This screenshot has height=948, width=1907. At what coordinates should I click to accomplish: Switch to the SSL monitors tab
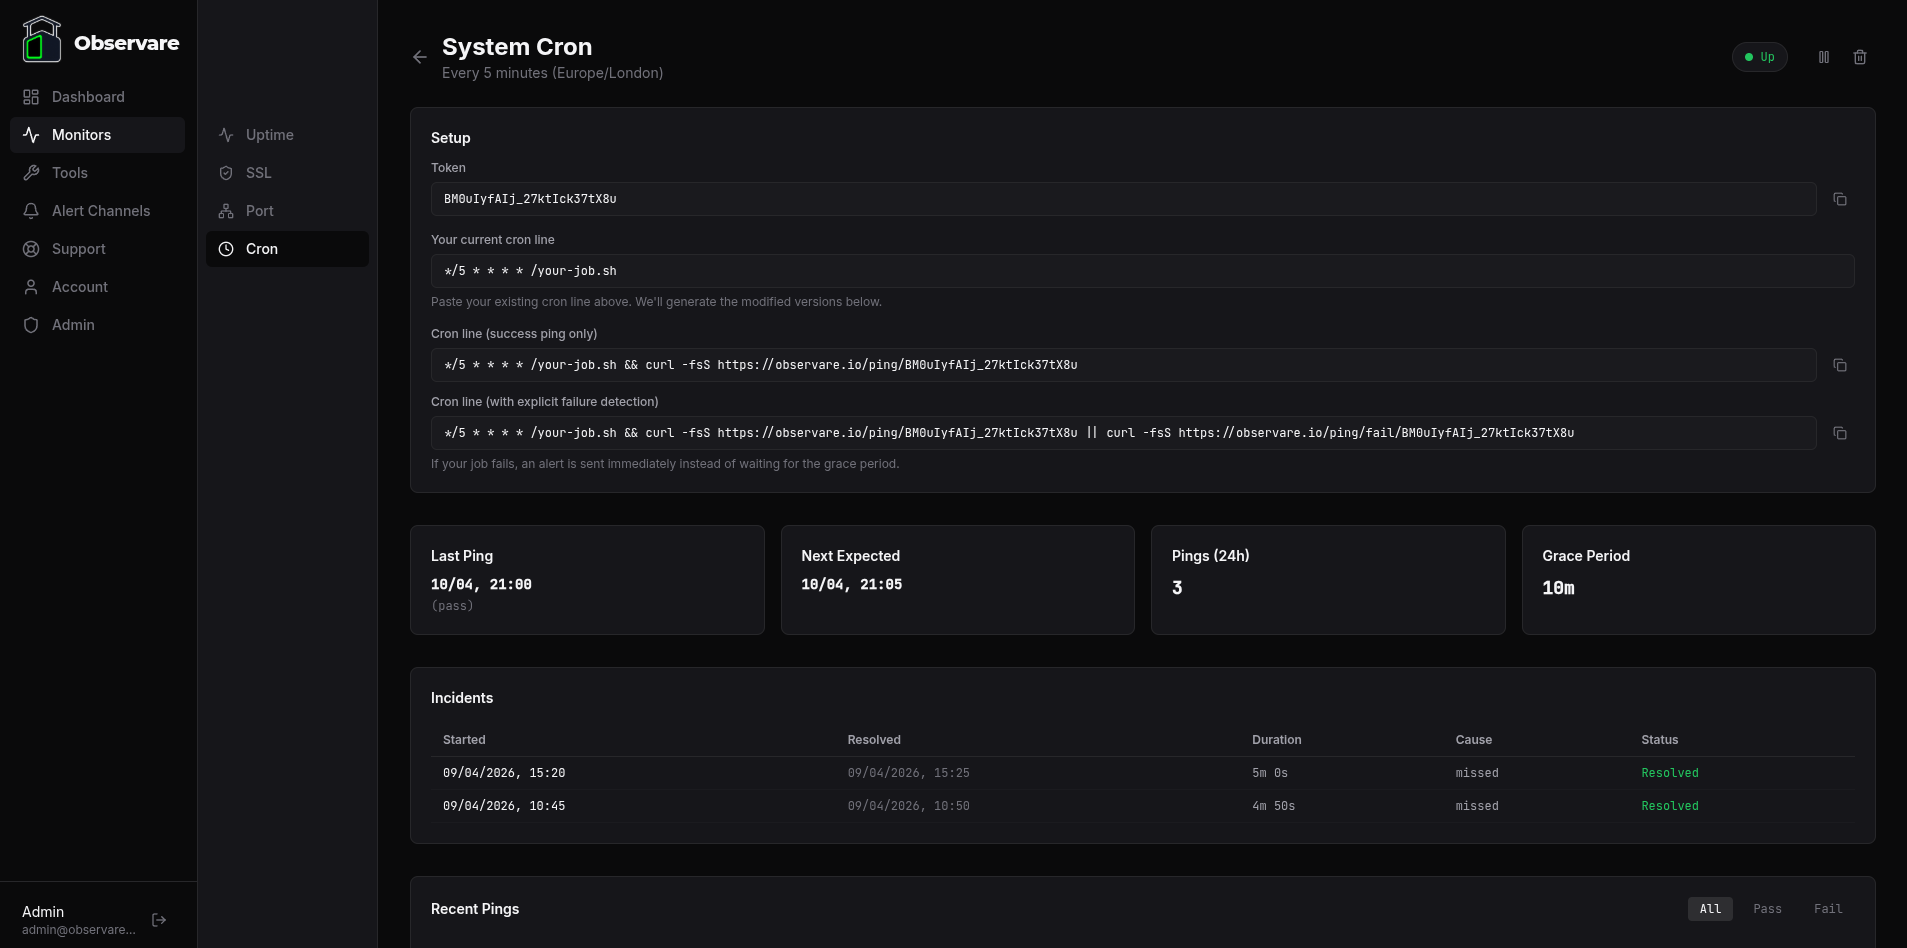coord(258,172)
